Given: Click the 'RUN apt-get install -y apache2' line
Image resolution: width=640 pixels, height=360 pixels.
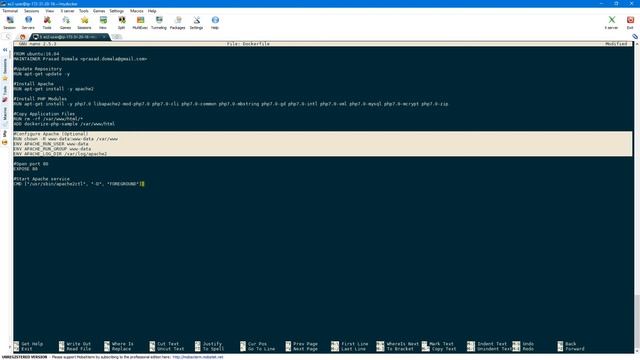Looking at the screenshot, I should (x=53, y=89).
